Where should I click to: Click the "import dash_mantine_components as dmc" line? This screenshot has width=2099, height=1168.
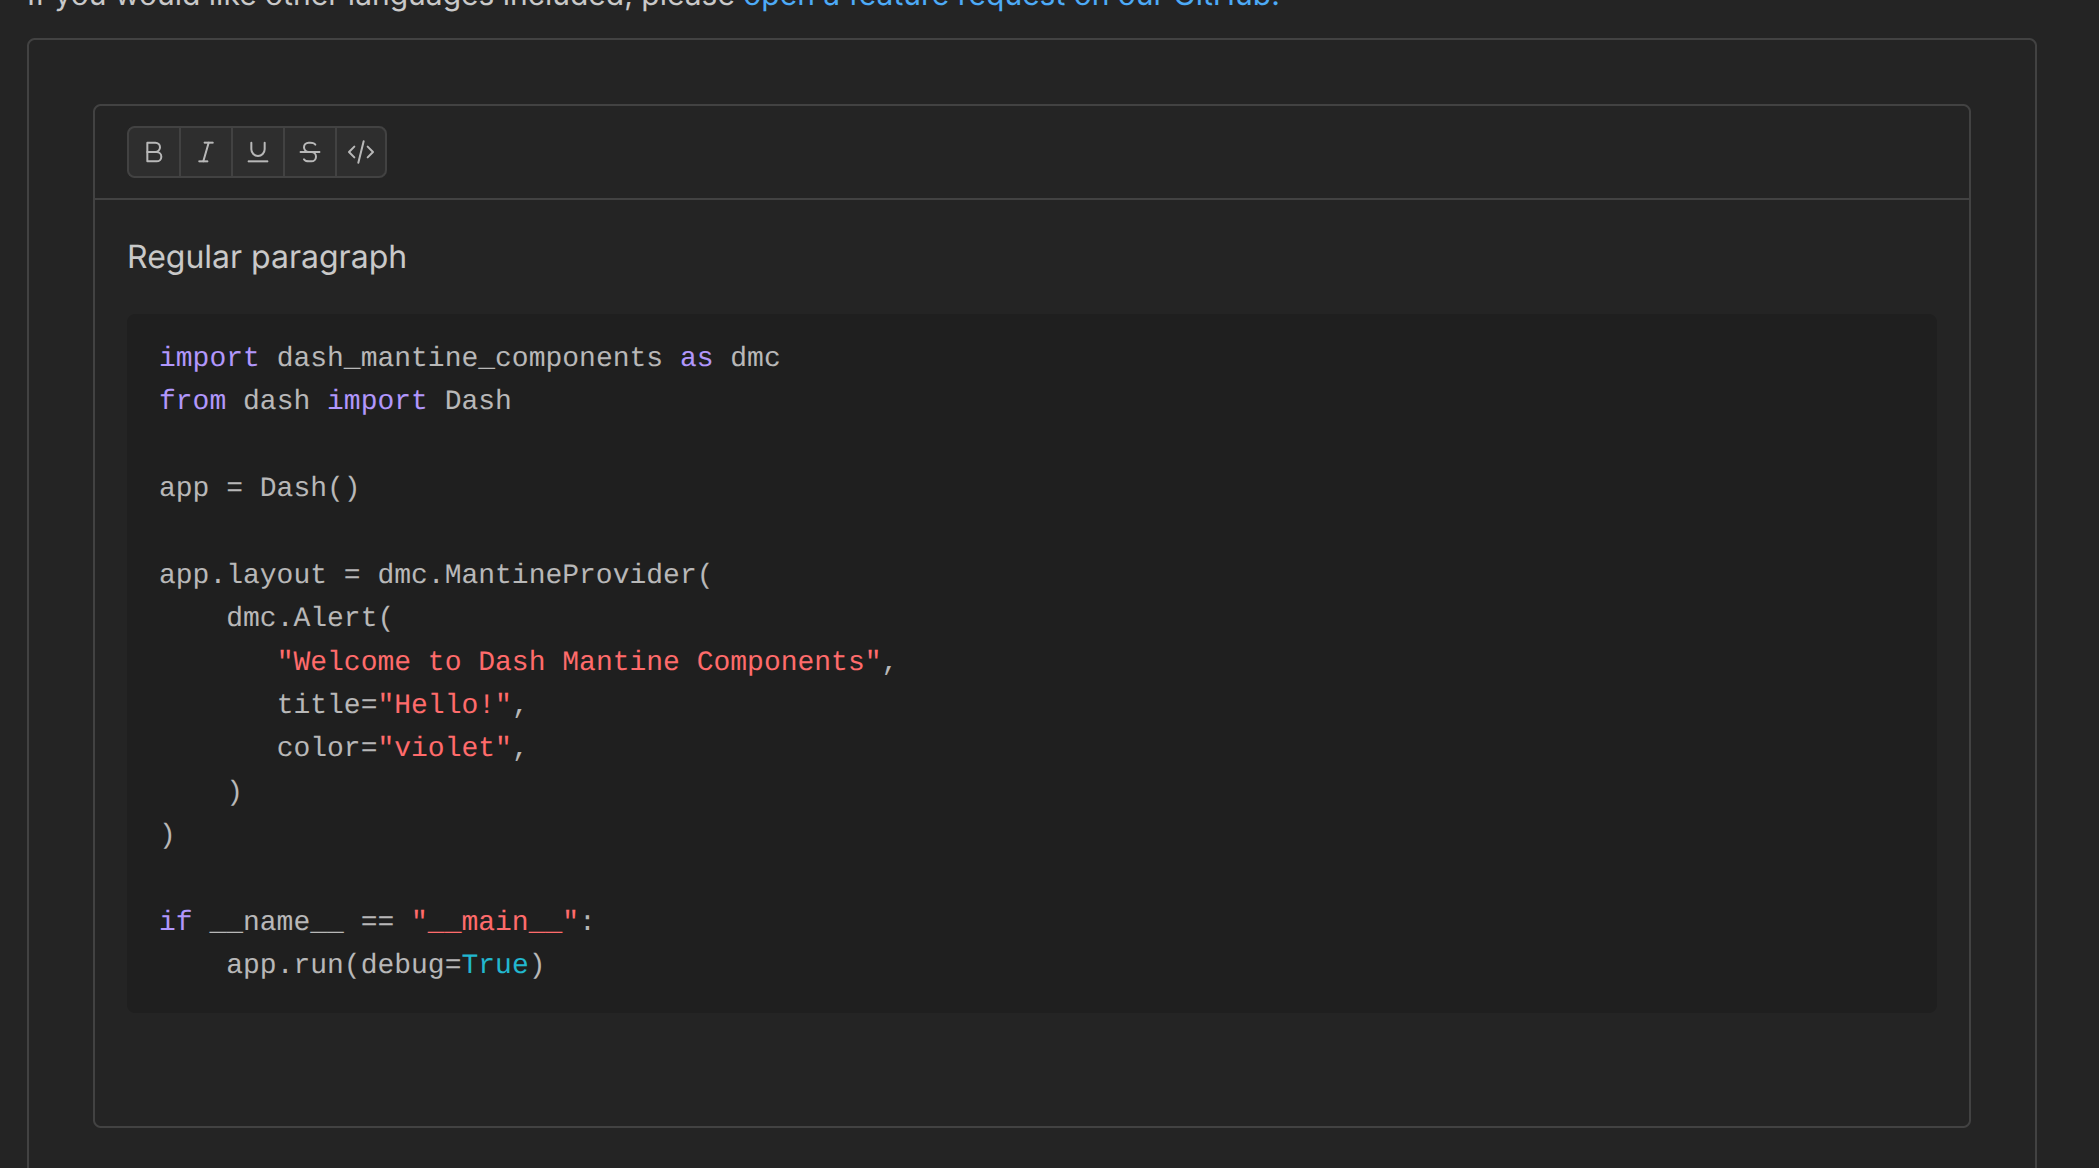click(469, 358)
